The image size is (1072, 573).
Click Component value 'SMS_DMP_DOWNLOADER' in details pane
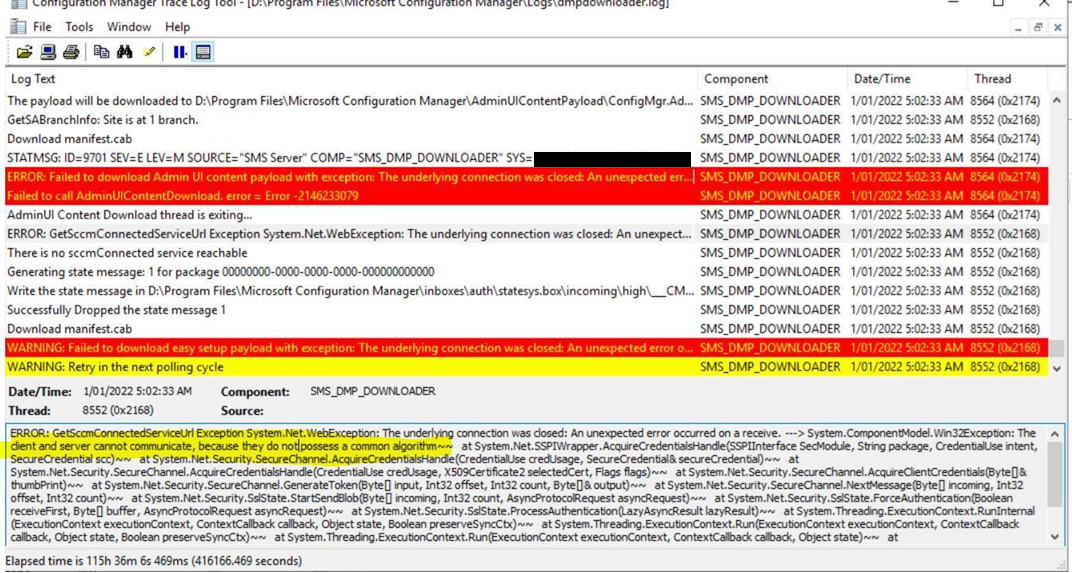[373, 392]
